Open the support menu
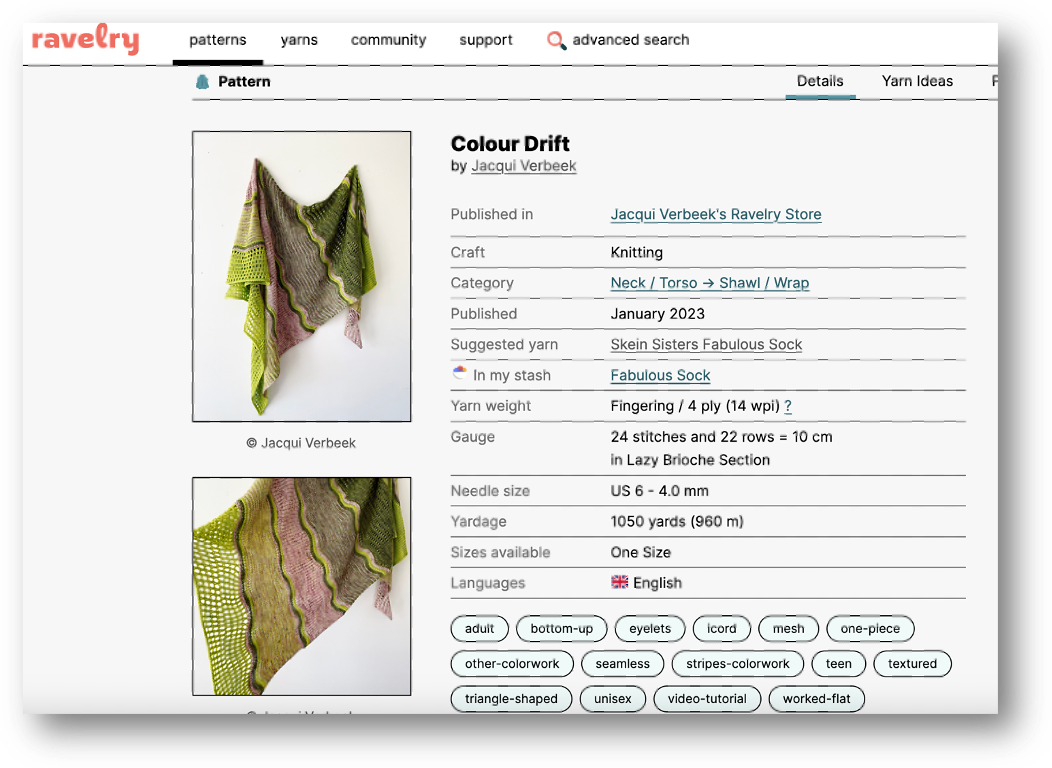1052x768 pixels. point(486,40)
